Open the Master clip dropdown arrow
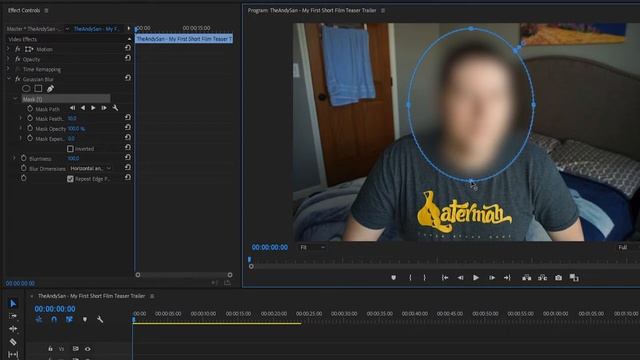The image size is (640, 360). (x=67, y=29)
